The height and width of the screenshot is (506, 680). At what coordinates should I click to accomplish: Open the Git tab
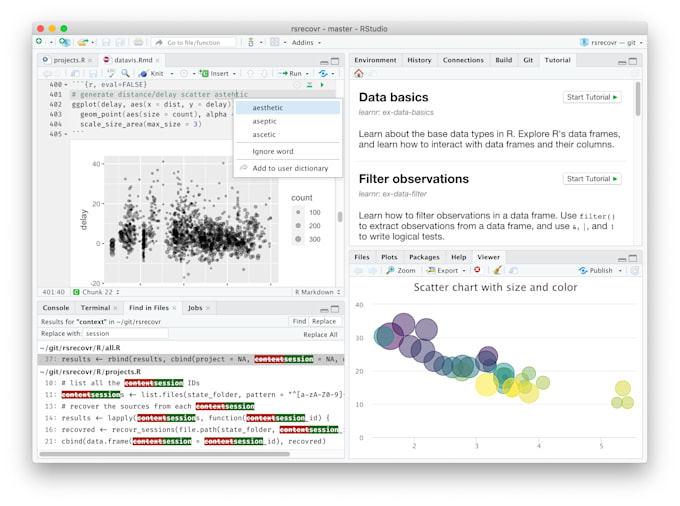(528, 60)
